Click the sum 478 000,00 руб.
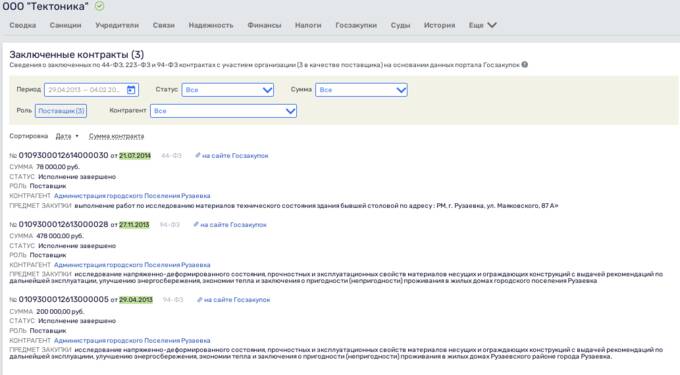 pyautogui.click(x=60, y=236)
